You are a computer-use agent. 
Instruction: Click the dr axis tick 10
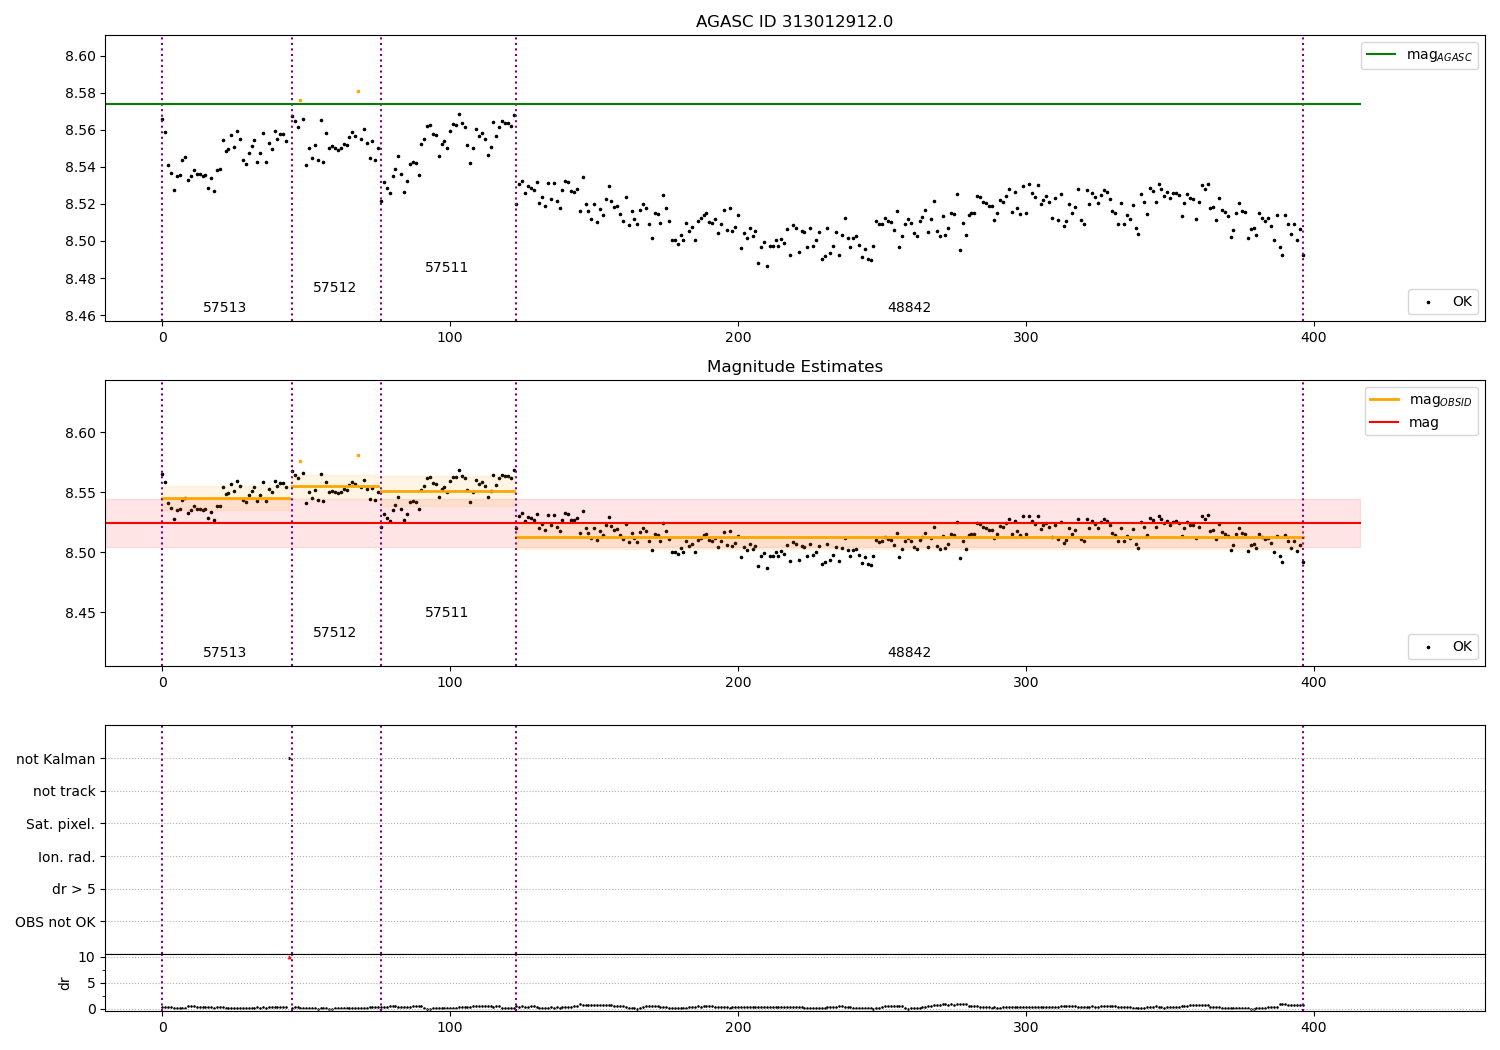pyautogui.click(x=86, y=958)
